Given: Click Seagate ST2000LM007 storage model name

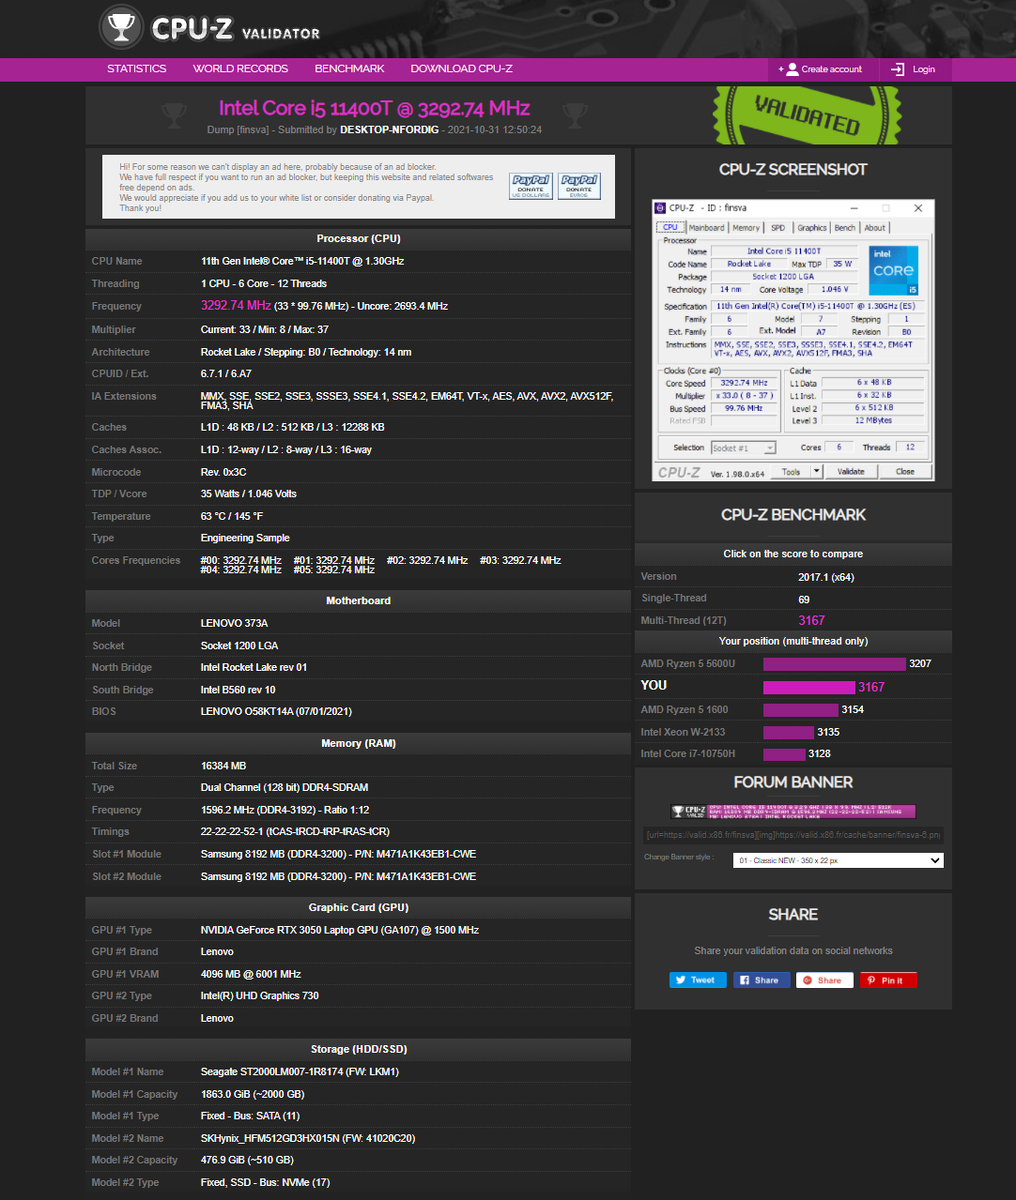Looking at the screenshot, I should pyautogui.click(x=300, y=1072).
